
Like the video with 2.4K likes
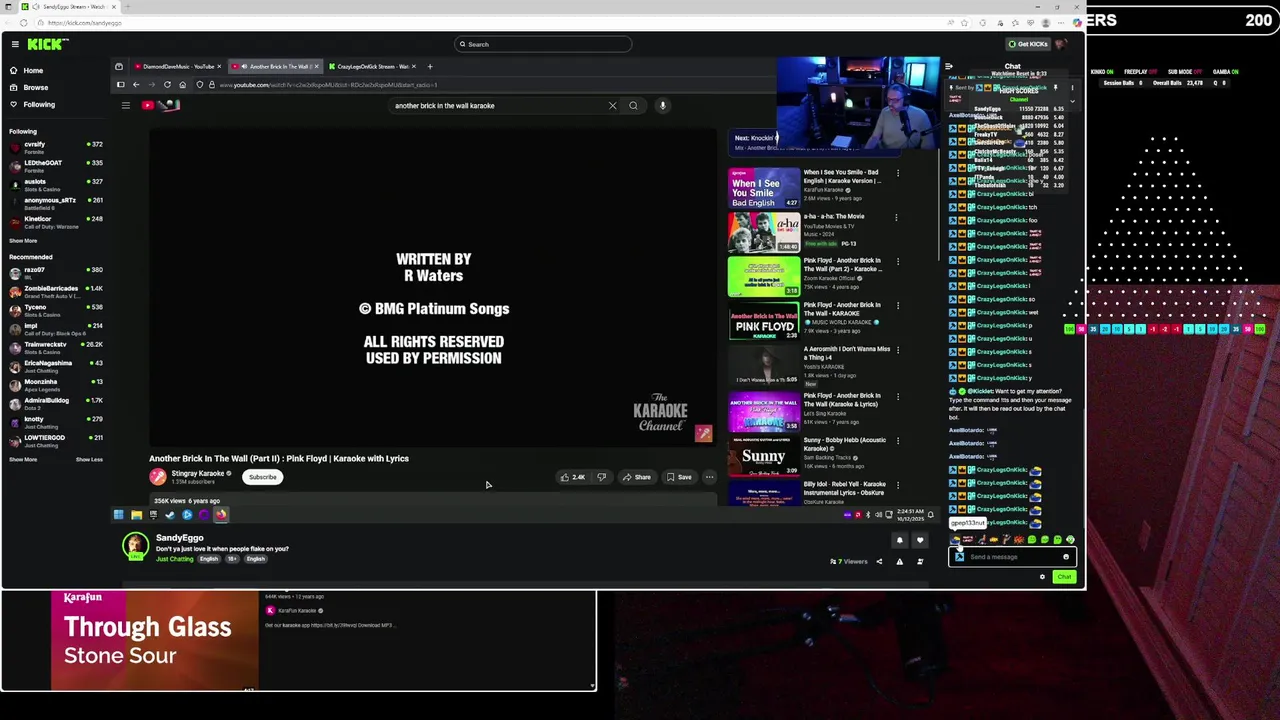click(x=572, y=477)
